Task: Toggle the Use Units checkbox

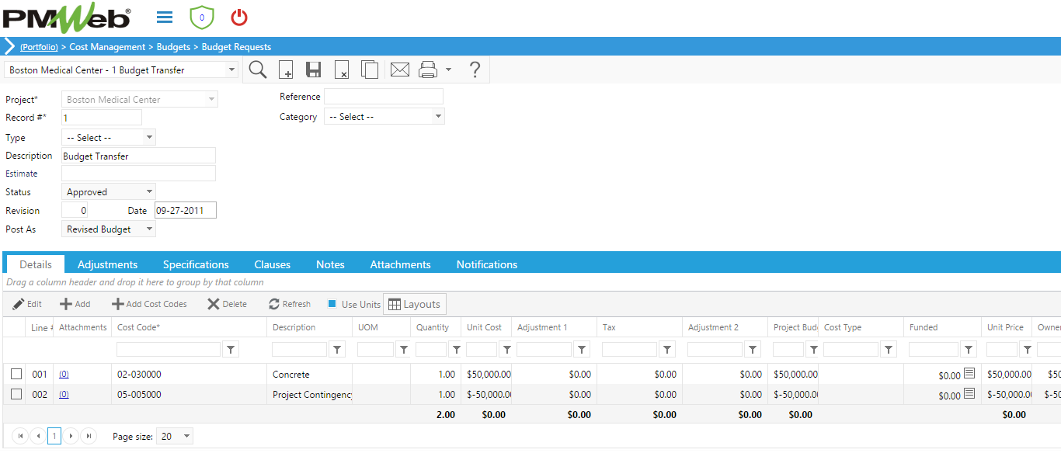Action: (332, 304)
